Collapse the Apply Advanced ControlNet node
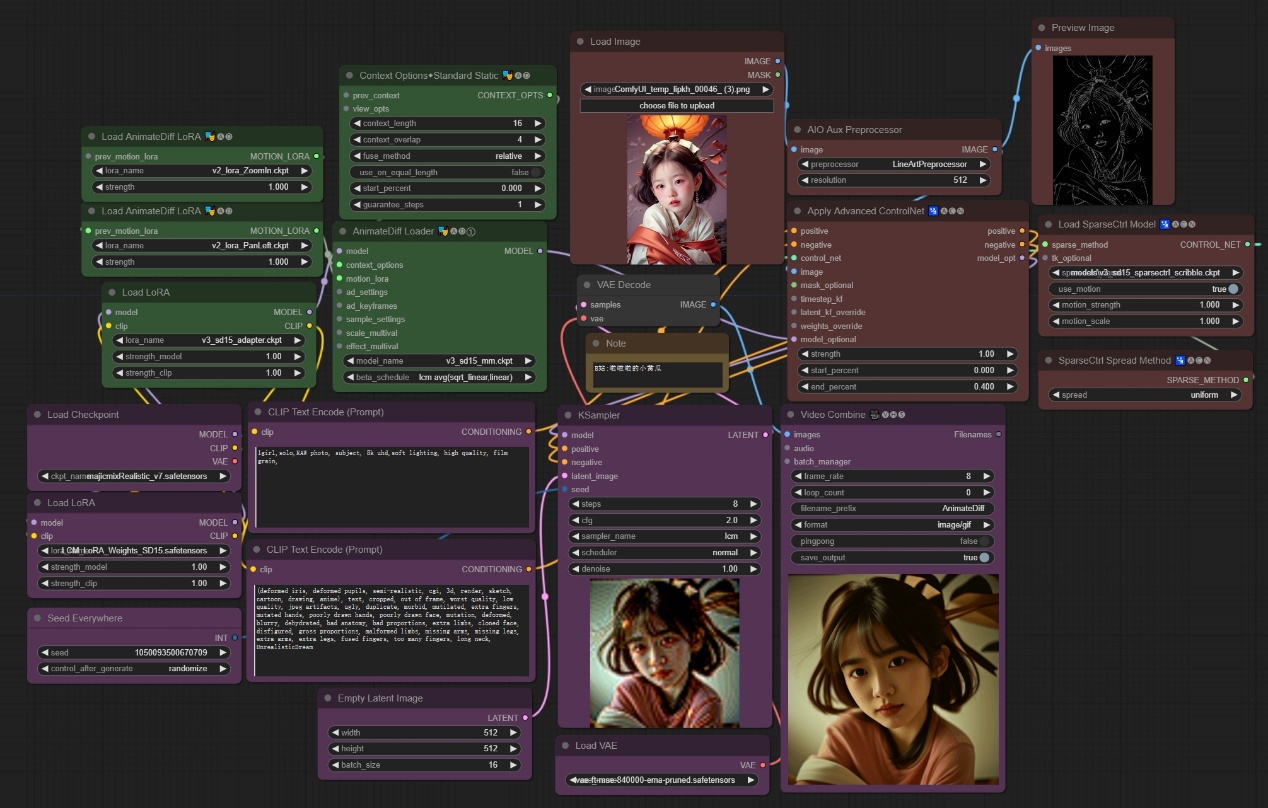This screenshot has height=808, width=1268. (x=797, y=211)
